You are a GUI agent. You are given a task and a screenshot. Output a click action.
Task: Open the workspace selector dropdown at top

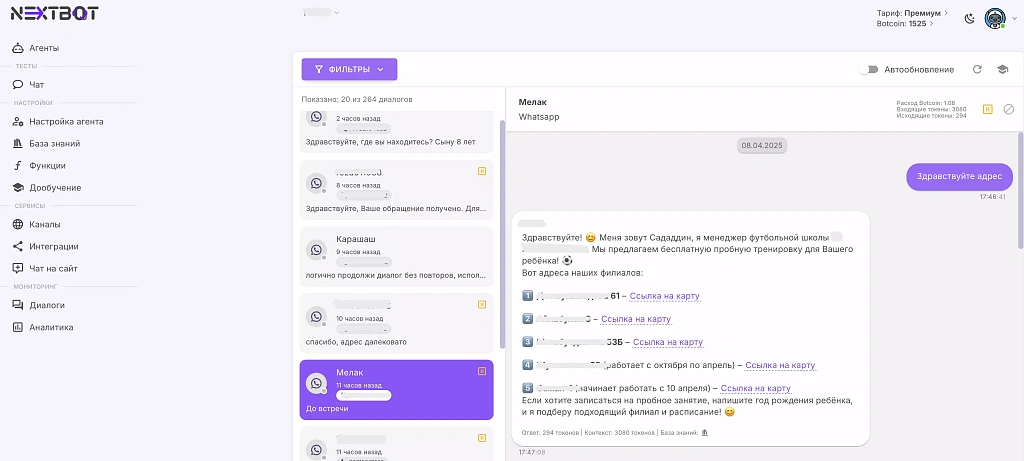tap(321, 12)
